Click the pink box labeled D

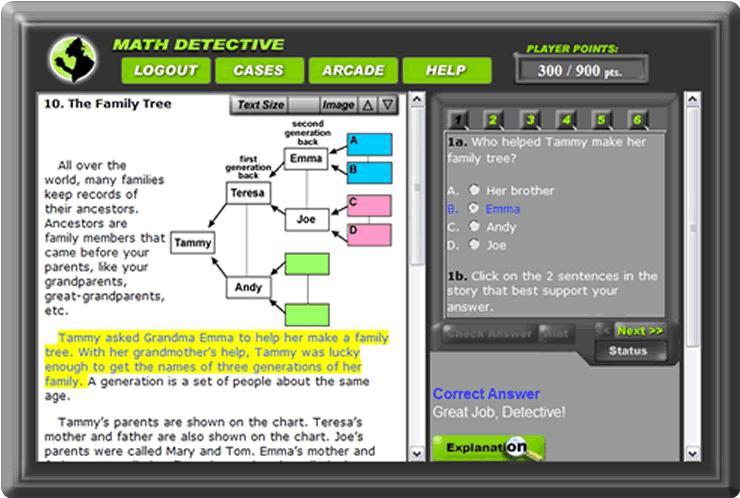point(370,235)
